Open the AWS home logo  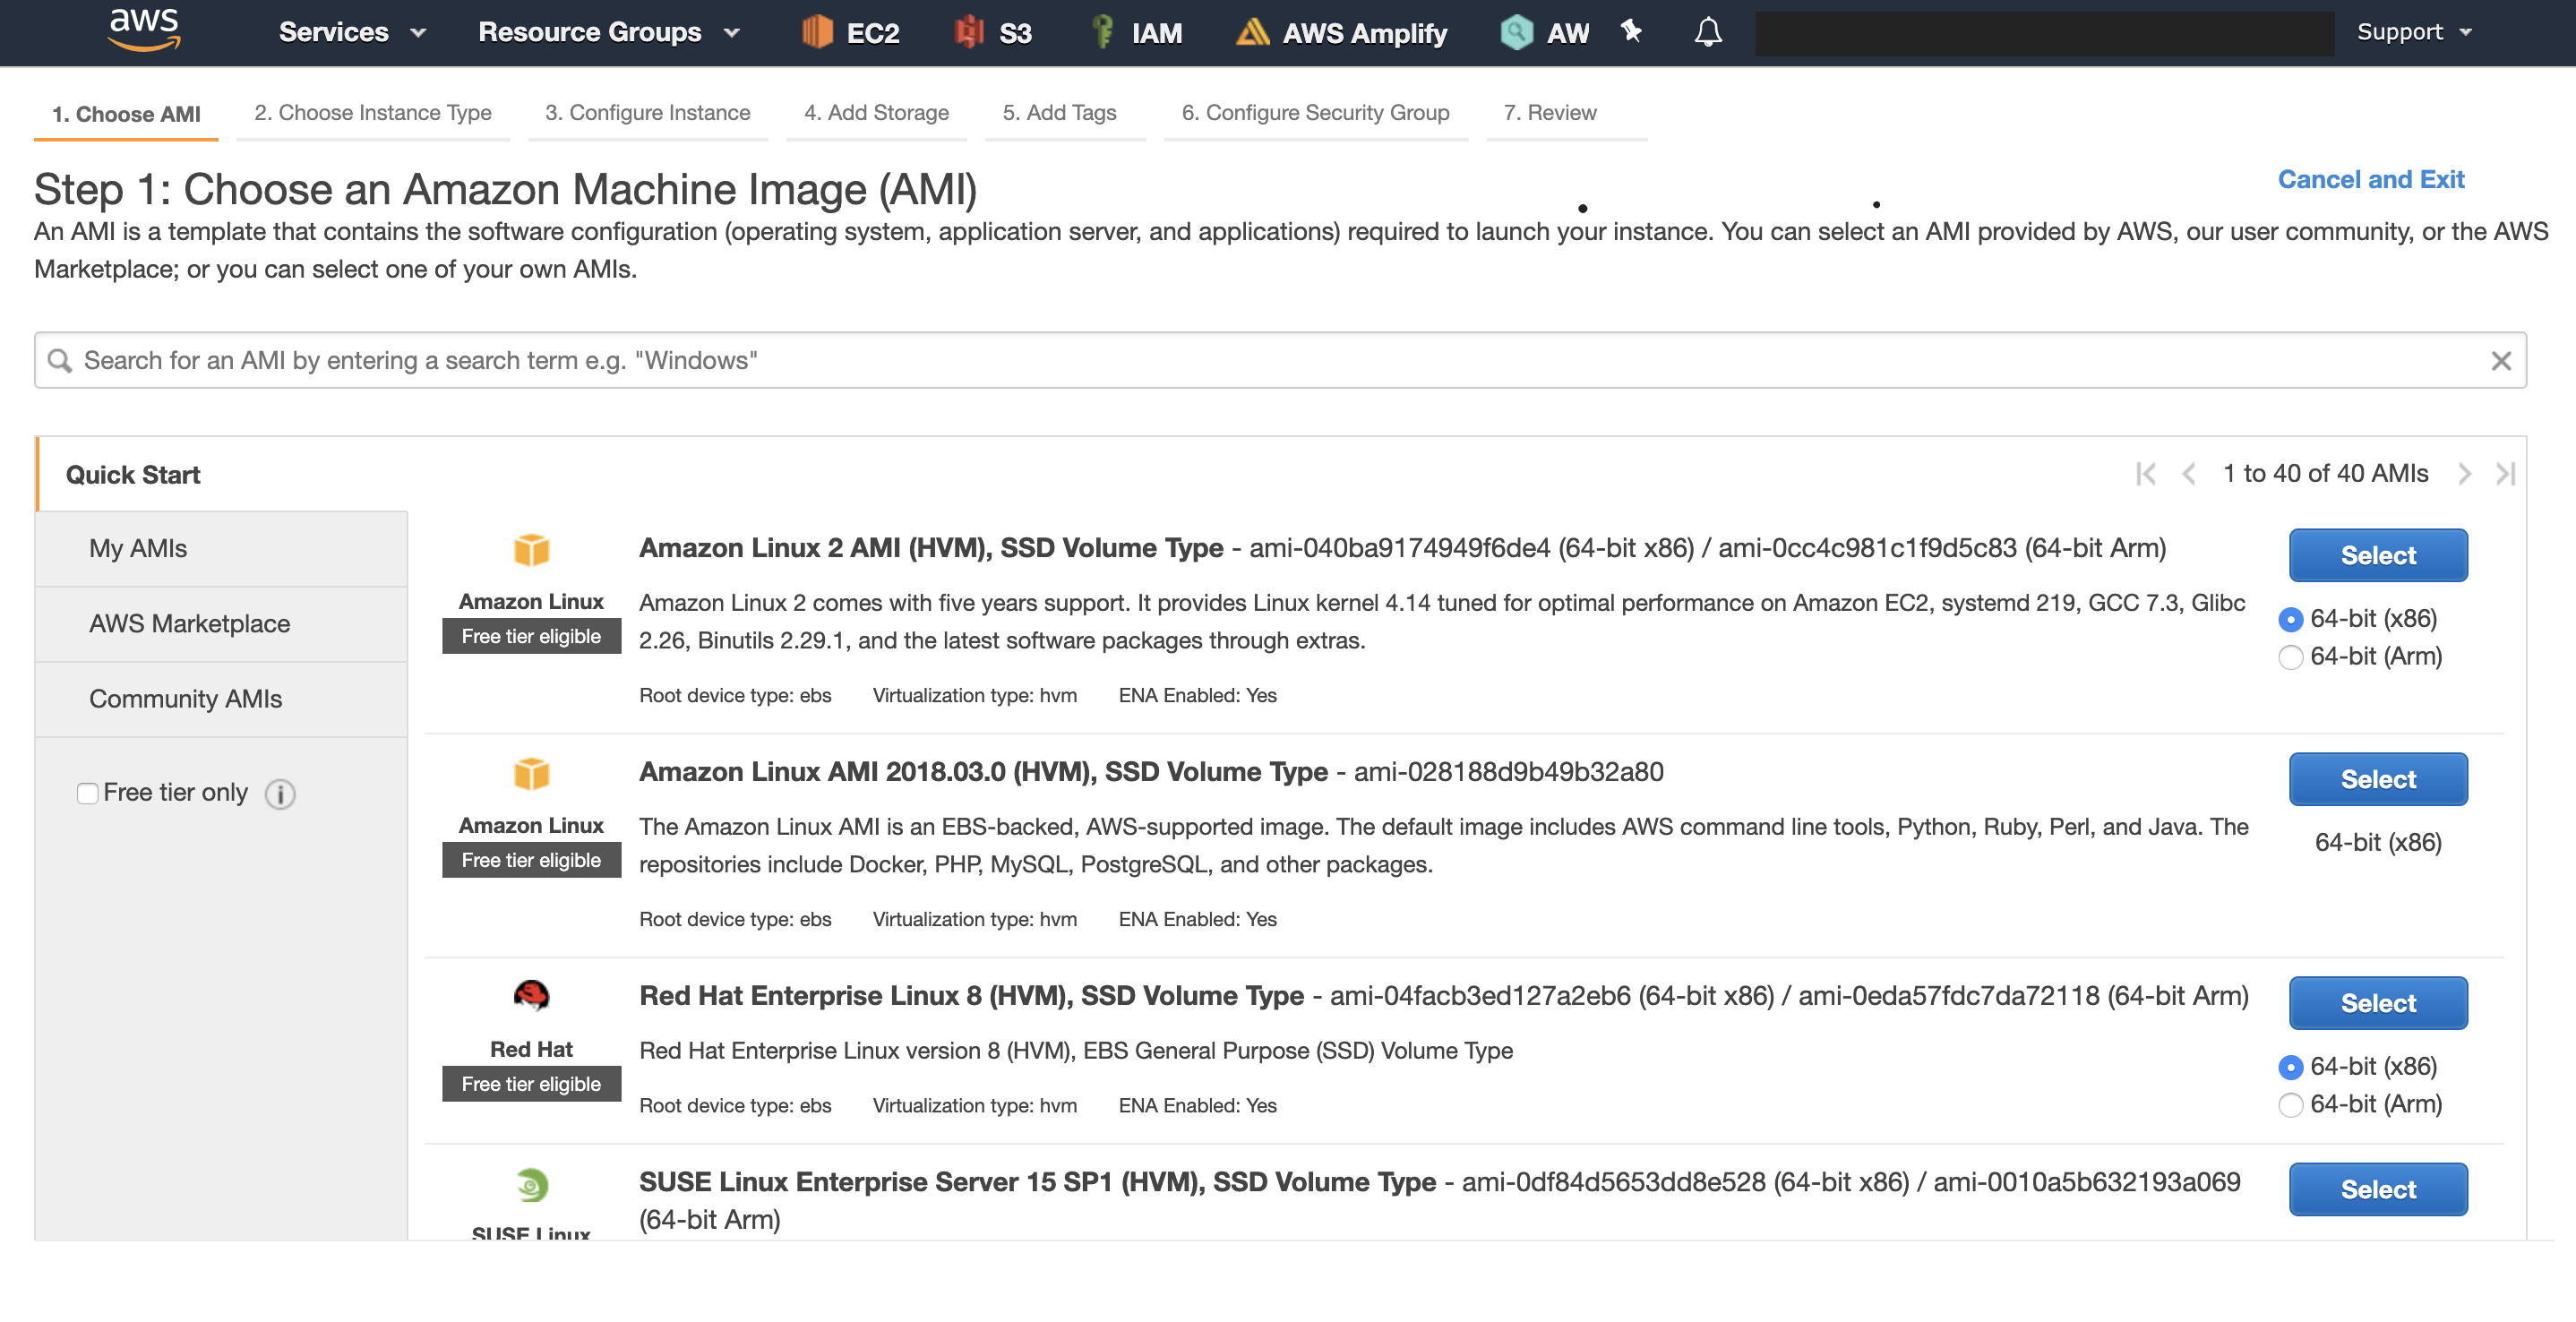coord(145,30)
